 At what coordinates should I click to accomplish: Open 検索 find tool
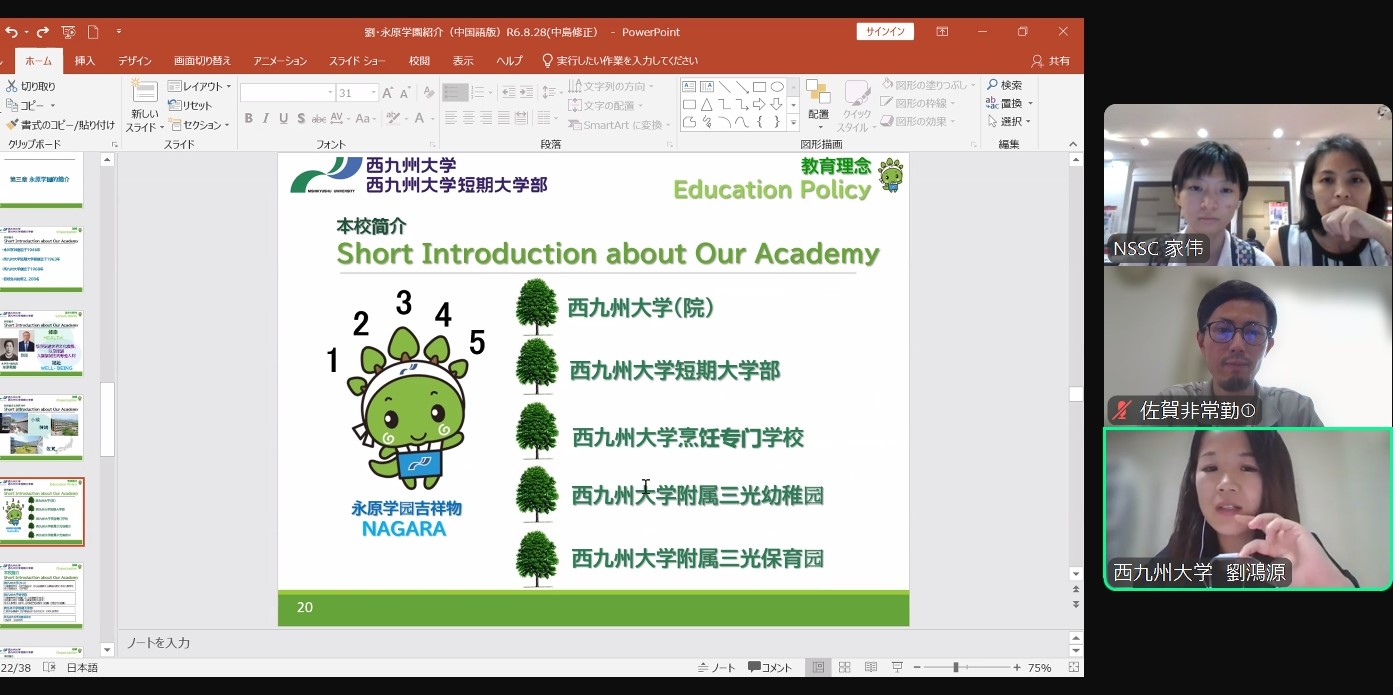[x=1004, y=86]
